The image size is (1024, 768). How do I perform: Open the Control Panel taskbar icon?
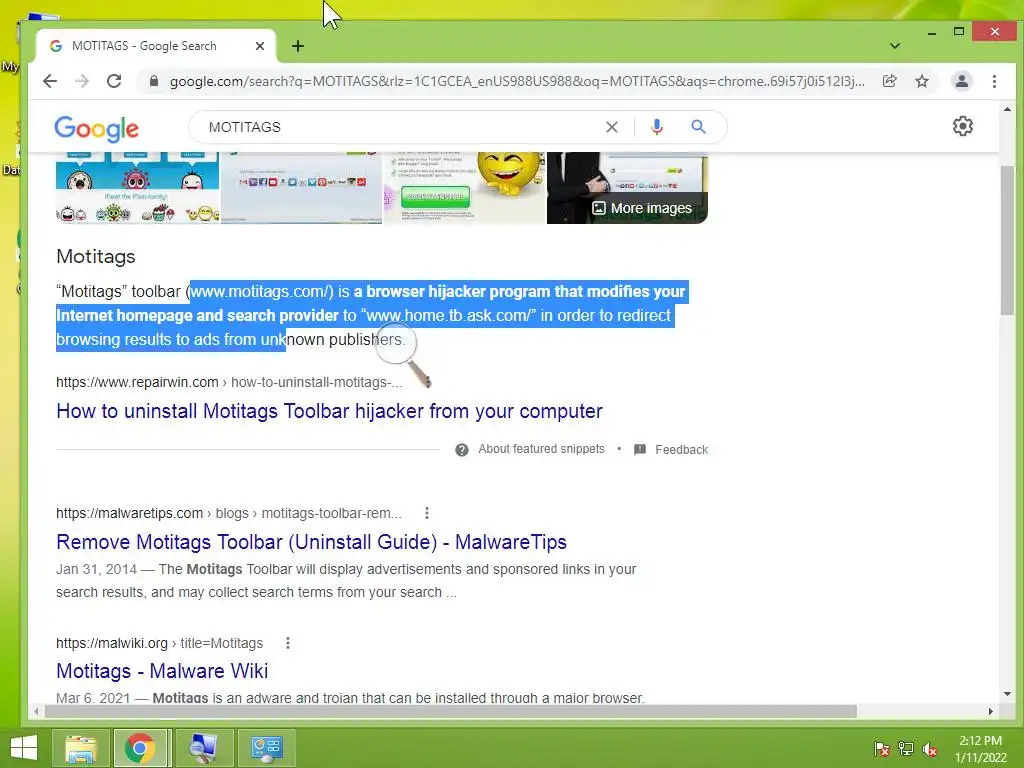point(266,748)
